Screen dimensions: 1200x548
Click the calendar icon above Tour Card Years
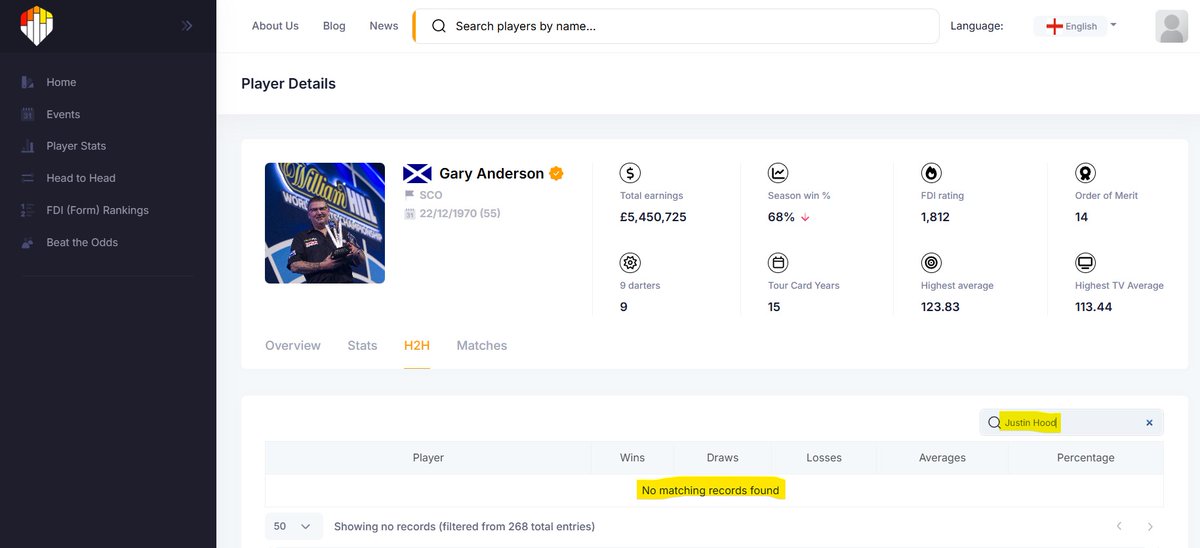pos(778,263)
